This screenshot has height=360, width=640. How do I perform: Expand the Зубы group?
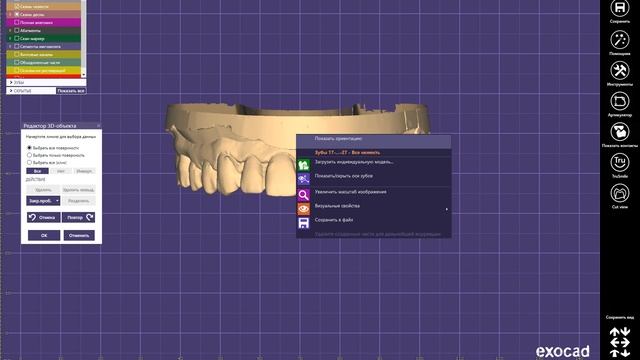coord(11,82)
